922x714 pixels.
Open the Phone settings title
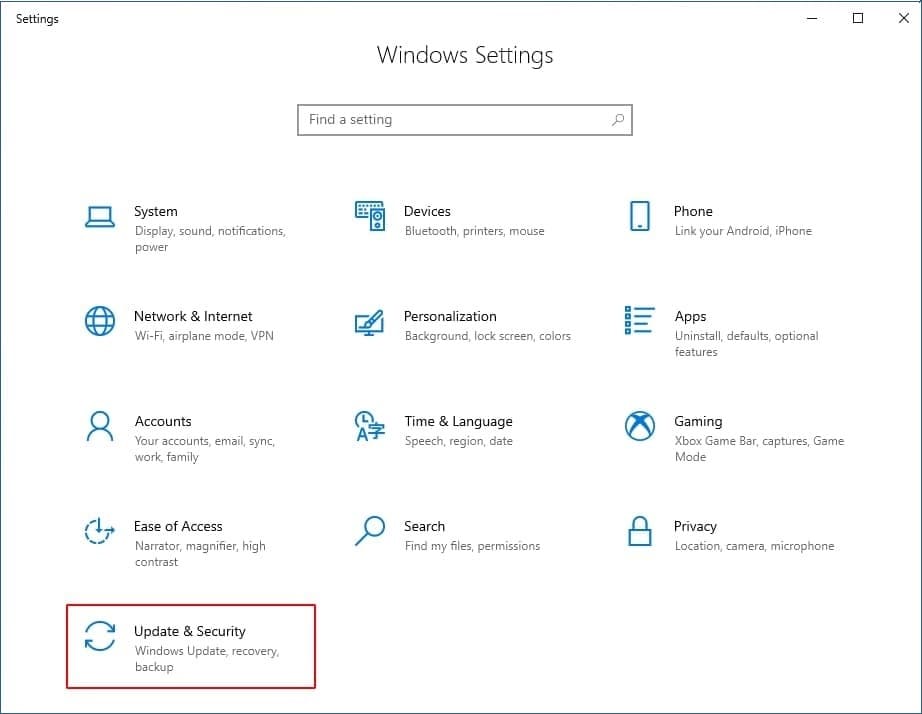coord(693,211)
